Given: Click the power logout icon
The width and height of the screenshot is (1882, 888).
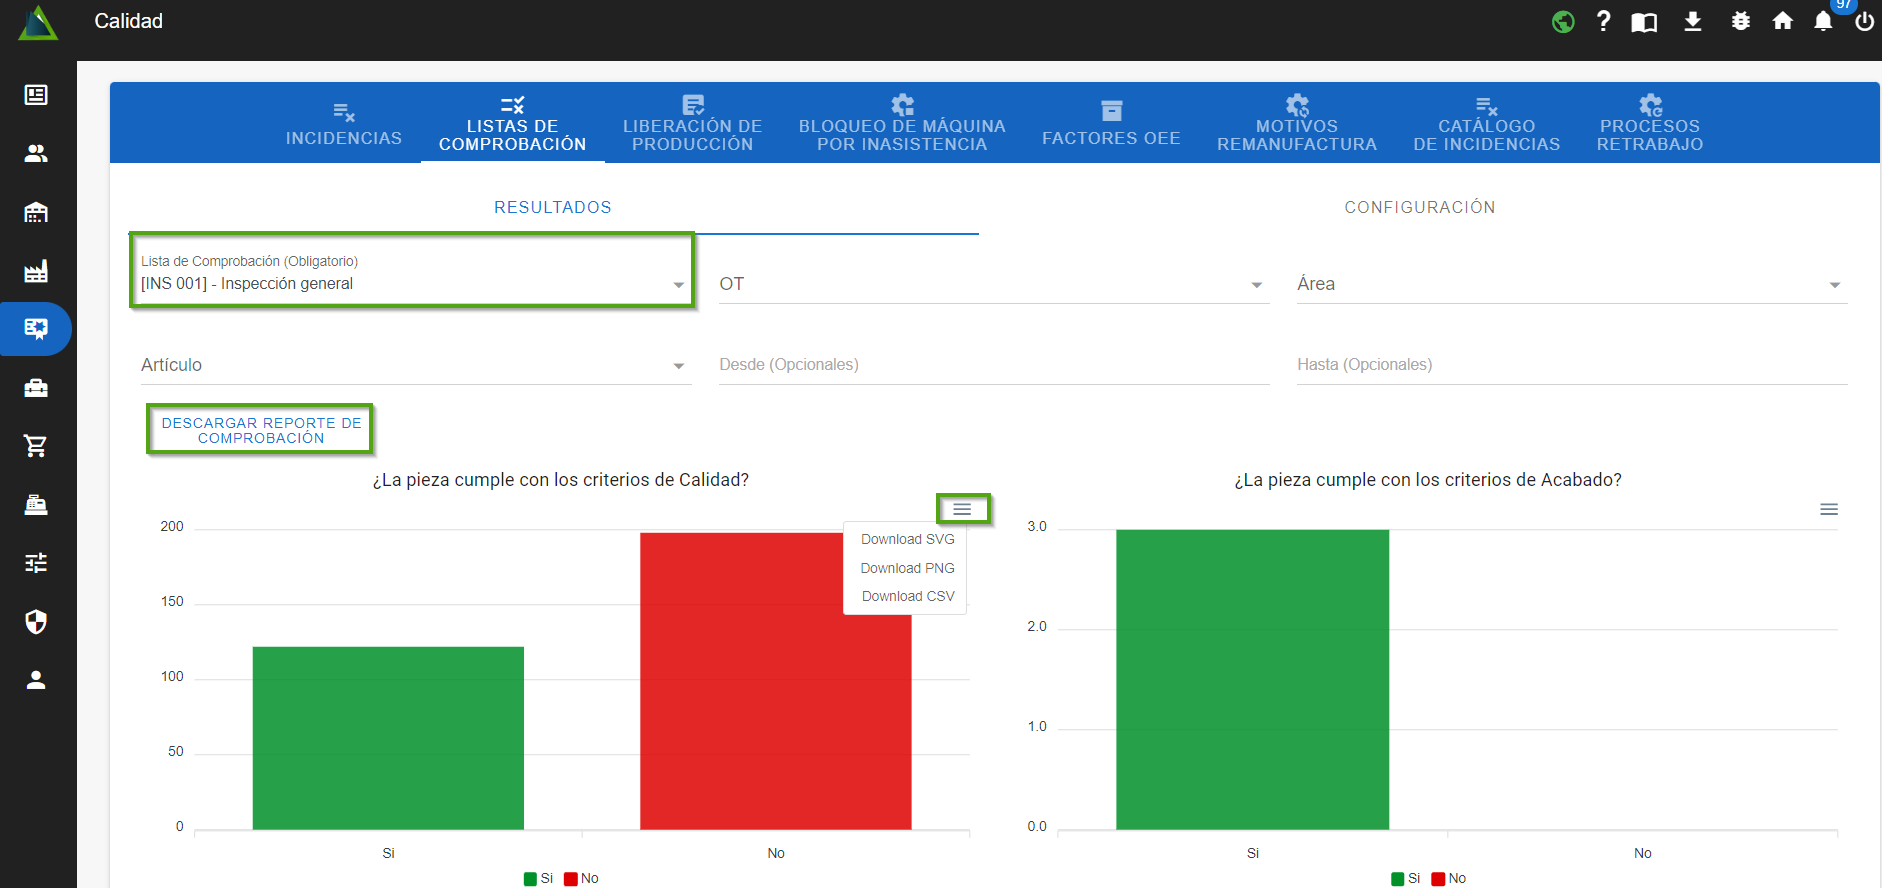Looking at the screenshot, I should pyautogui.click(x=1864, y=21).
